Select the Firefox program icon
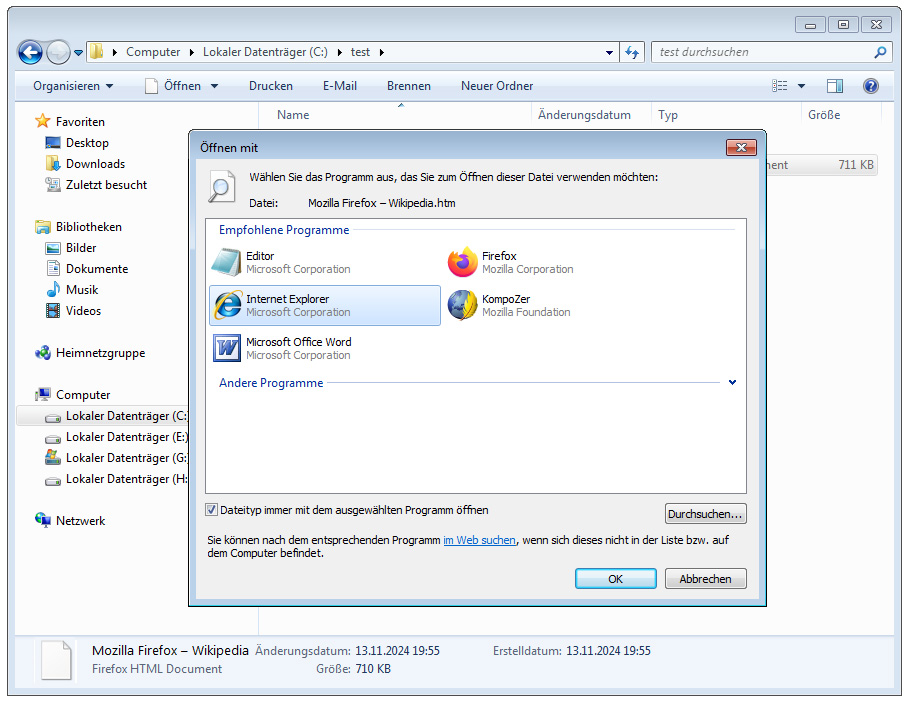 [462, 262]
